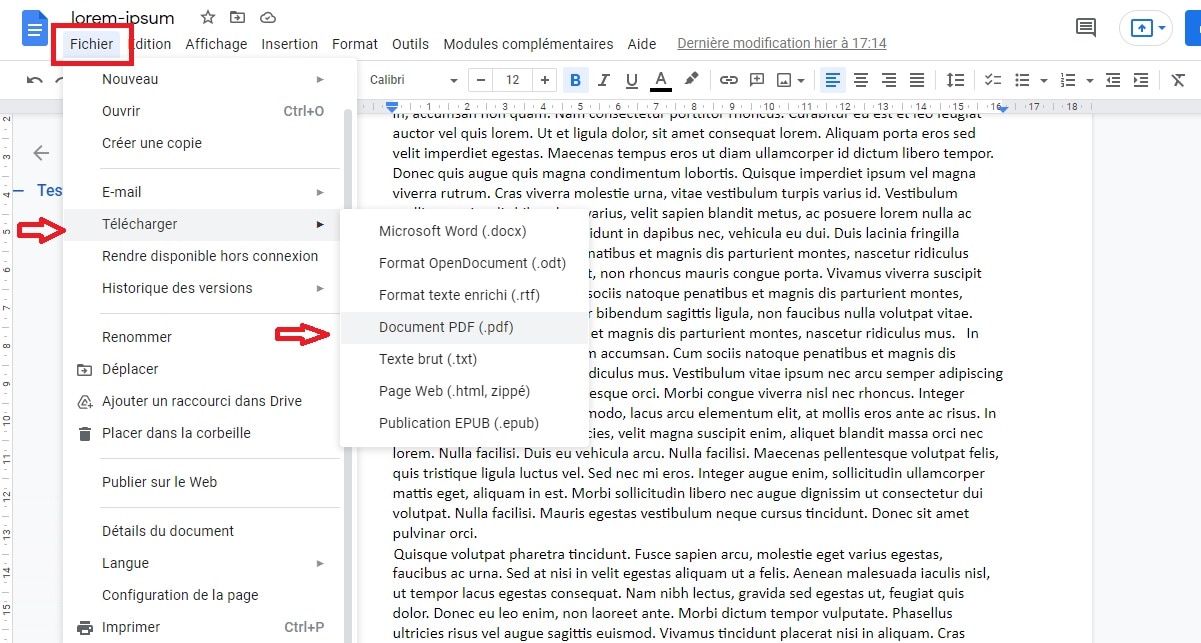Open the line spacing icon
The height and width of the screenshot is (643, 1201).
coord(955,79)
